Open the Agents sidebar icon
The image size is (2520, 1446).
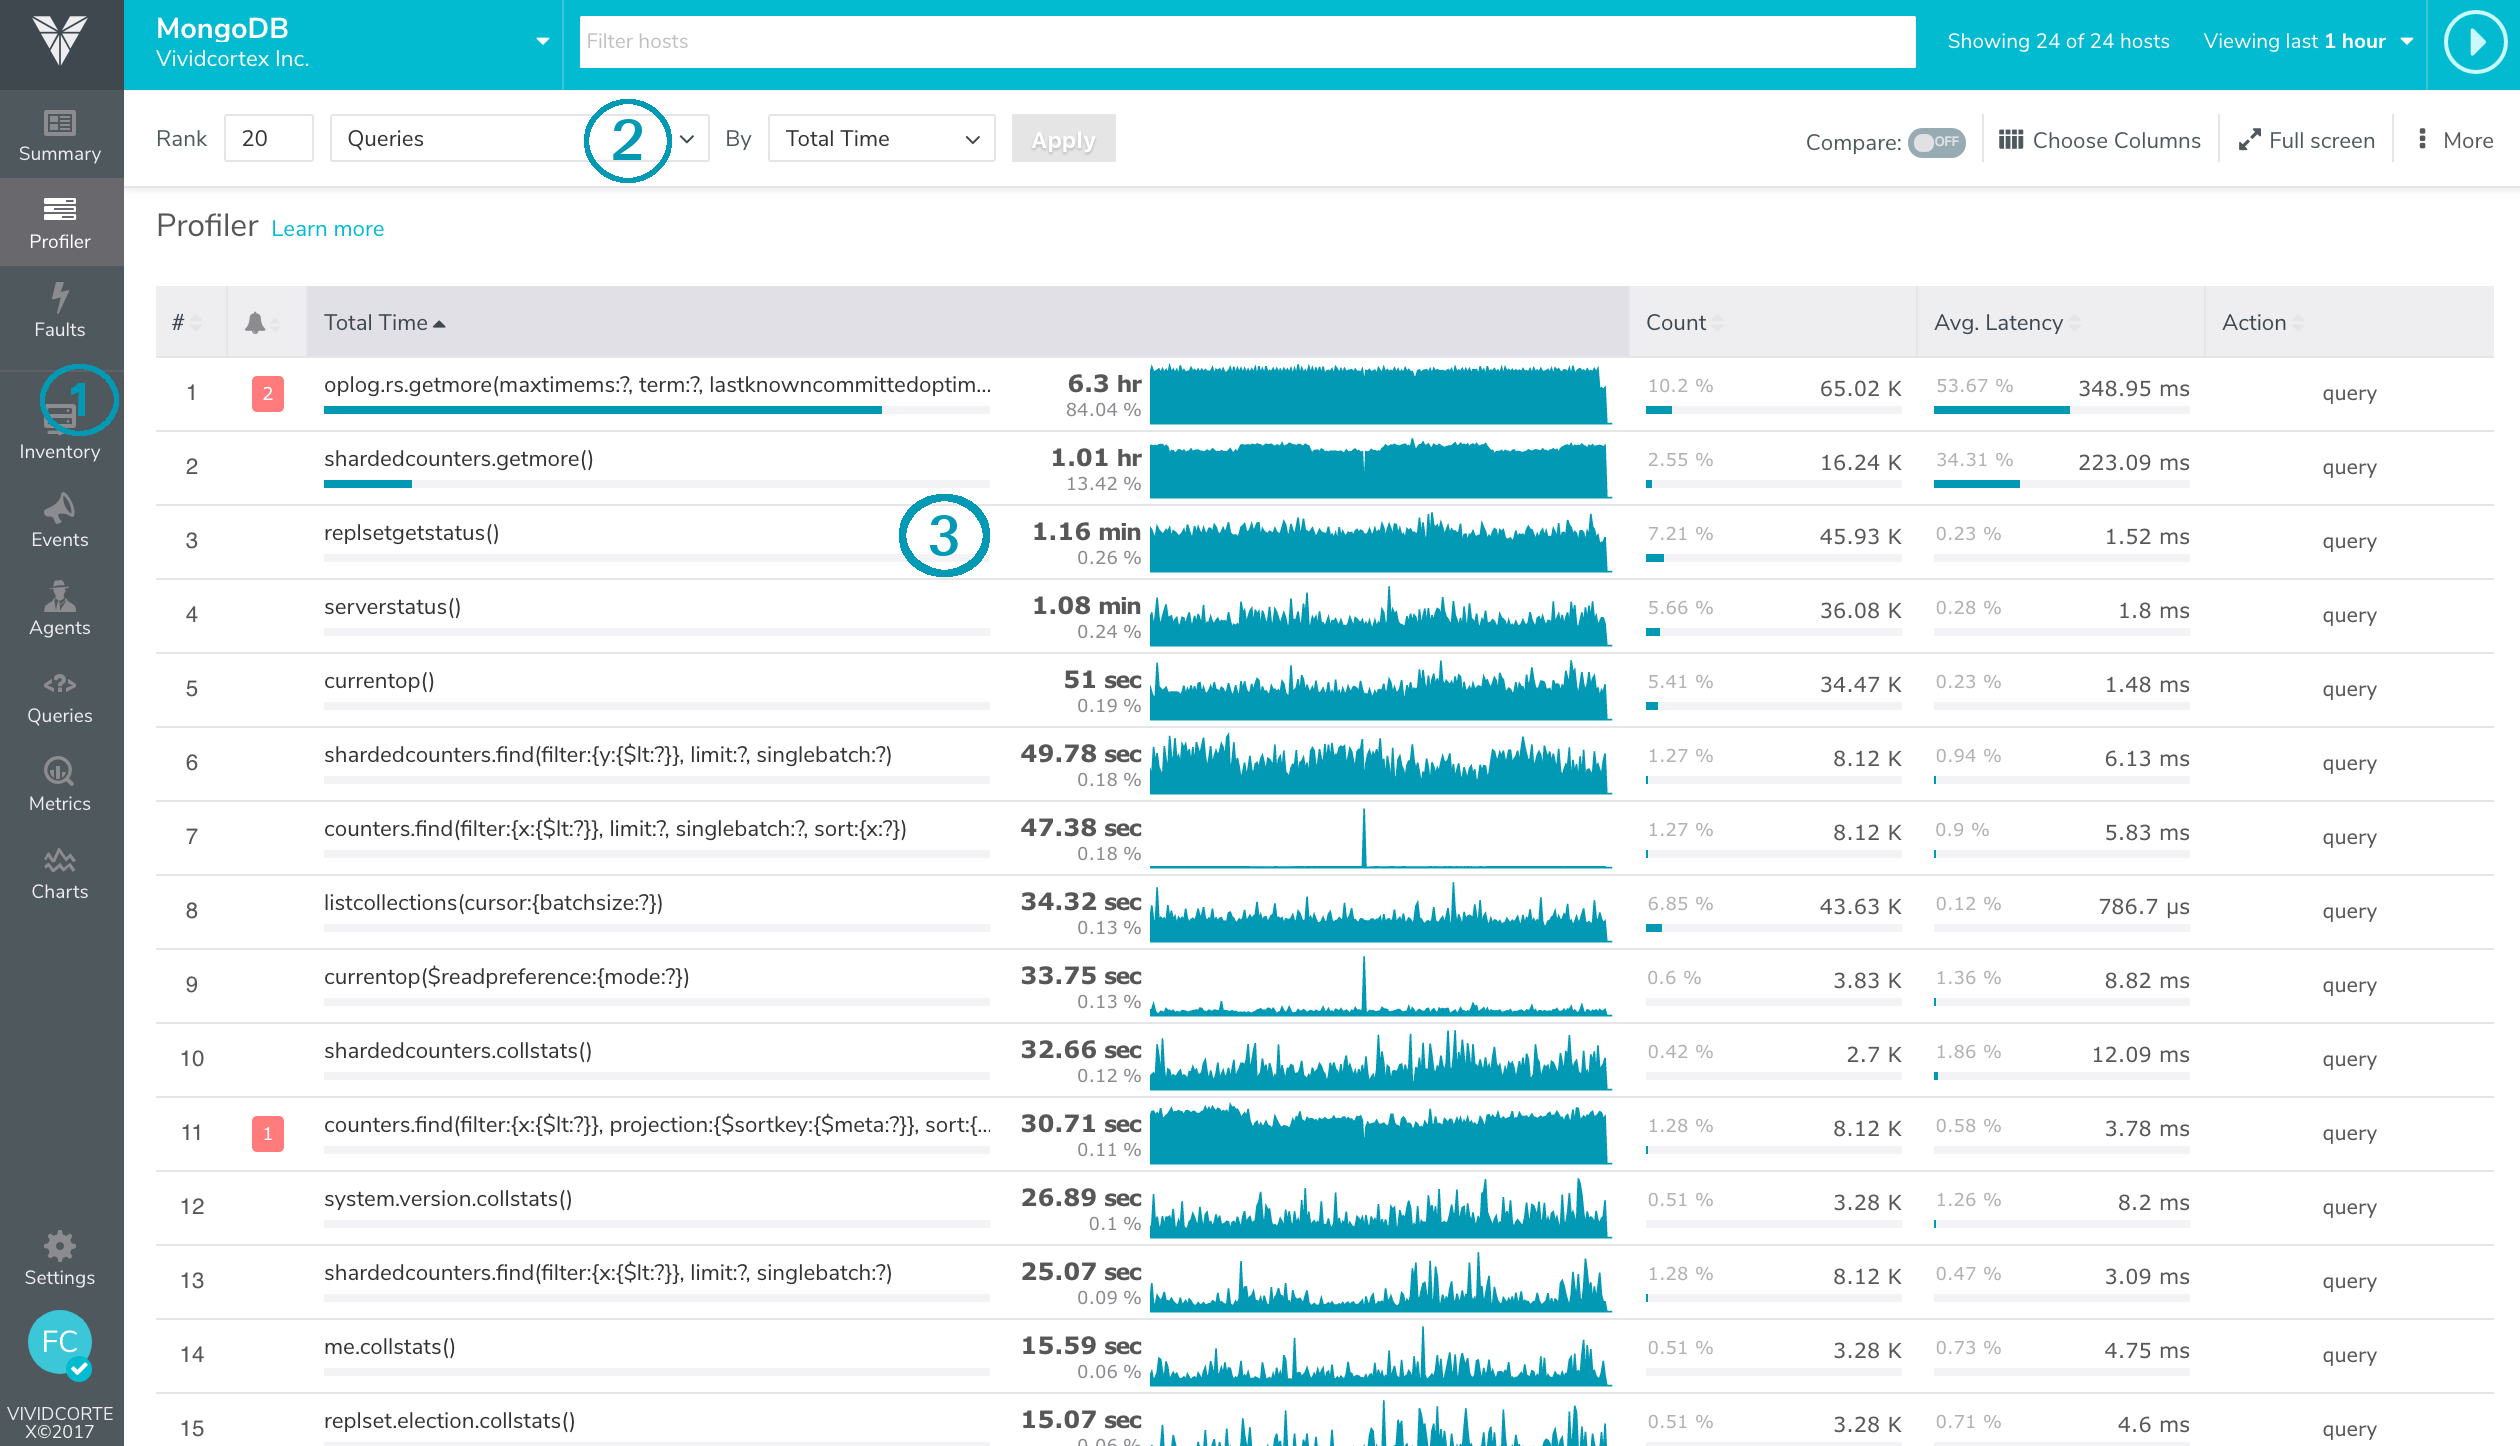click(60, 596)
